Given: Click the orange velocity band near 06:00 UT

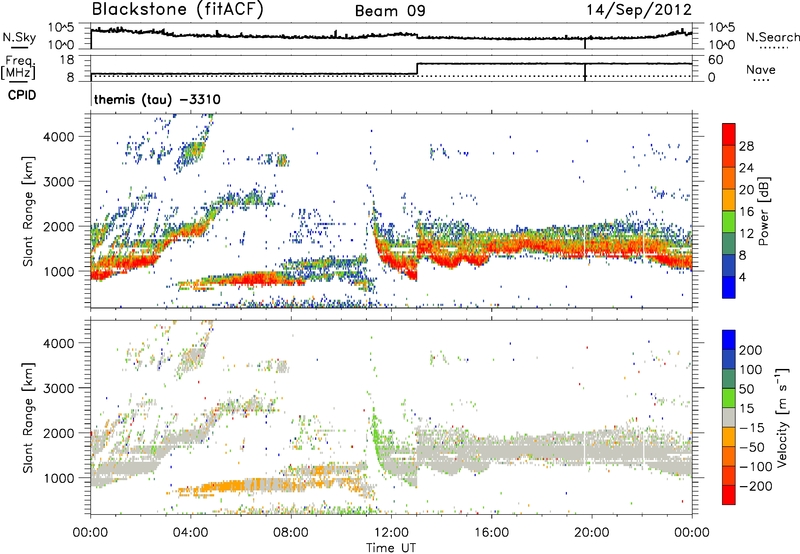Looking at the screenshot, I should tap(224, 486).
